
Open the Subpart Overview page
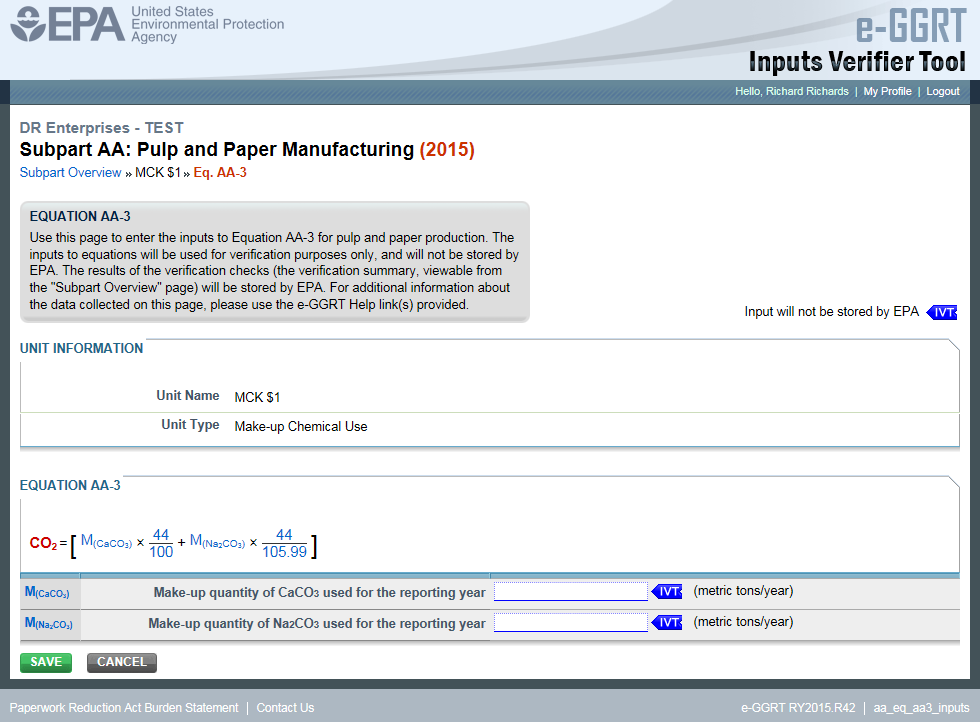(x=70, y=172)
